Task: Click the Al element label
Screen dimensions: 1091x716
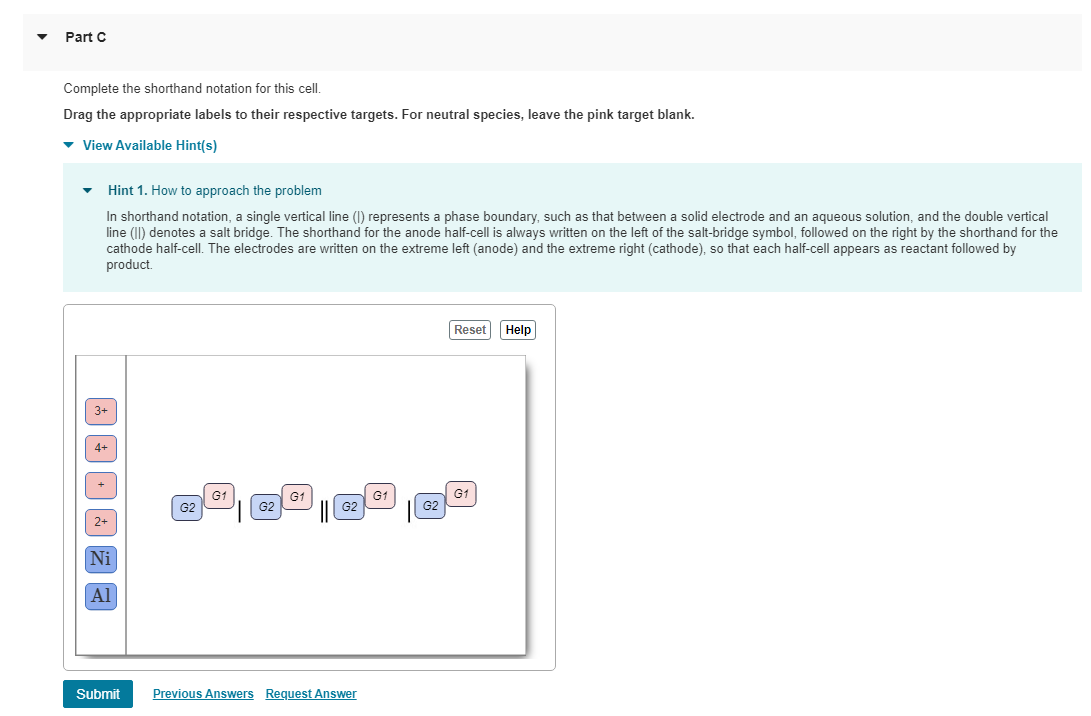Action: 100,596
